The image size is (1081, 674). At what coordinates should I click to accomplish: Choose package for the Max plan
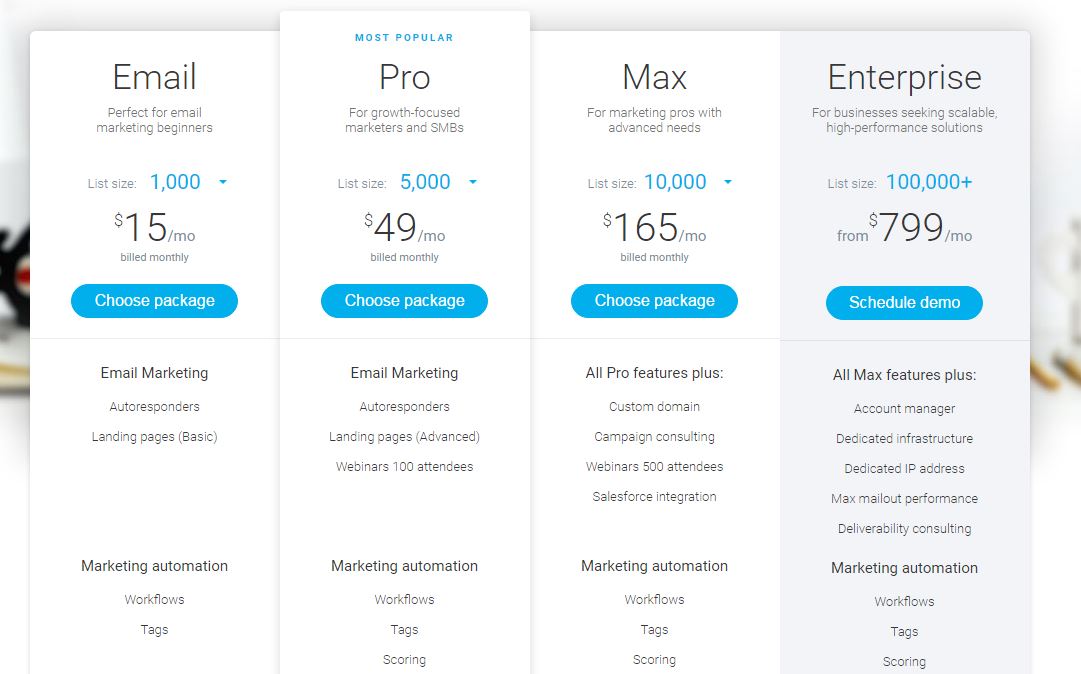[x=654, y=301]
